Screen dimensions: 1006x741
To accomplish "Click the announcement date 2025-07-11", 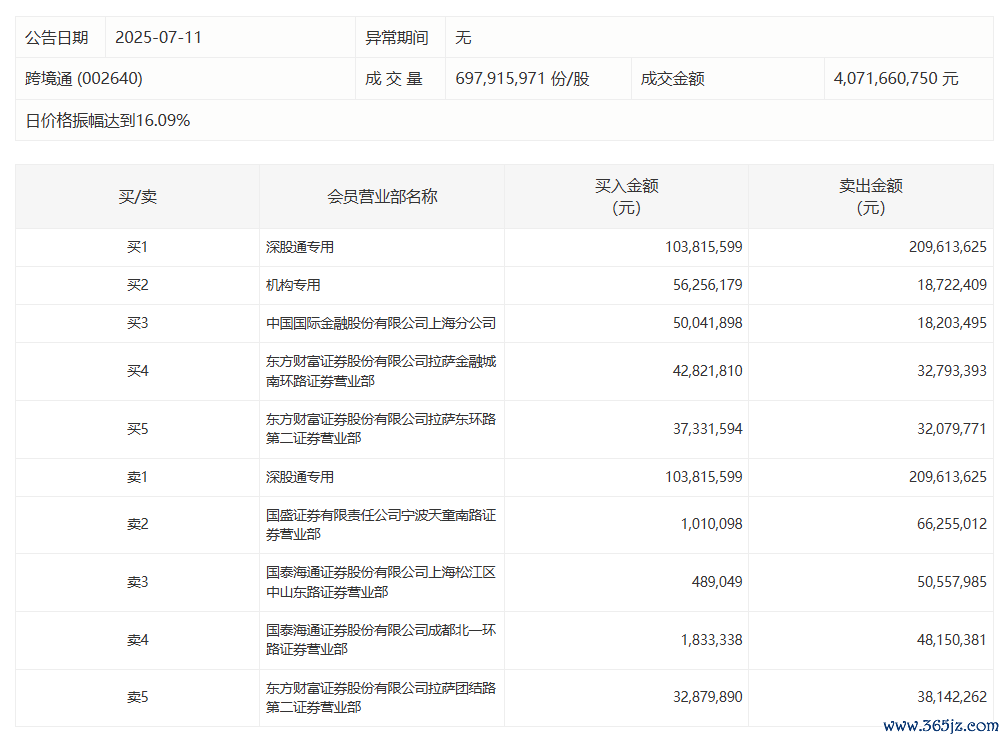I will 158,38.
